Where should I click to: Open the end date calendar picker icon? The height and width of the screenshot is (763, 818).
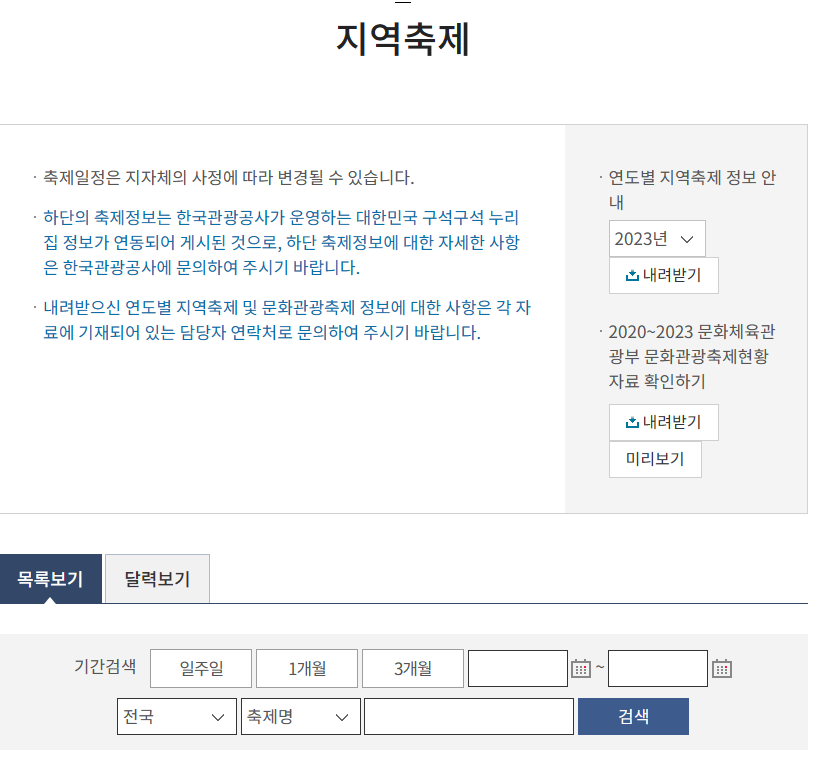coord(722,668)
